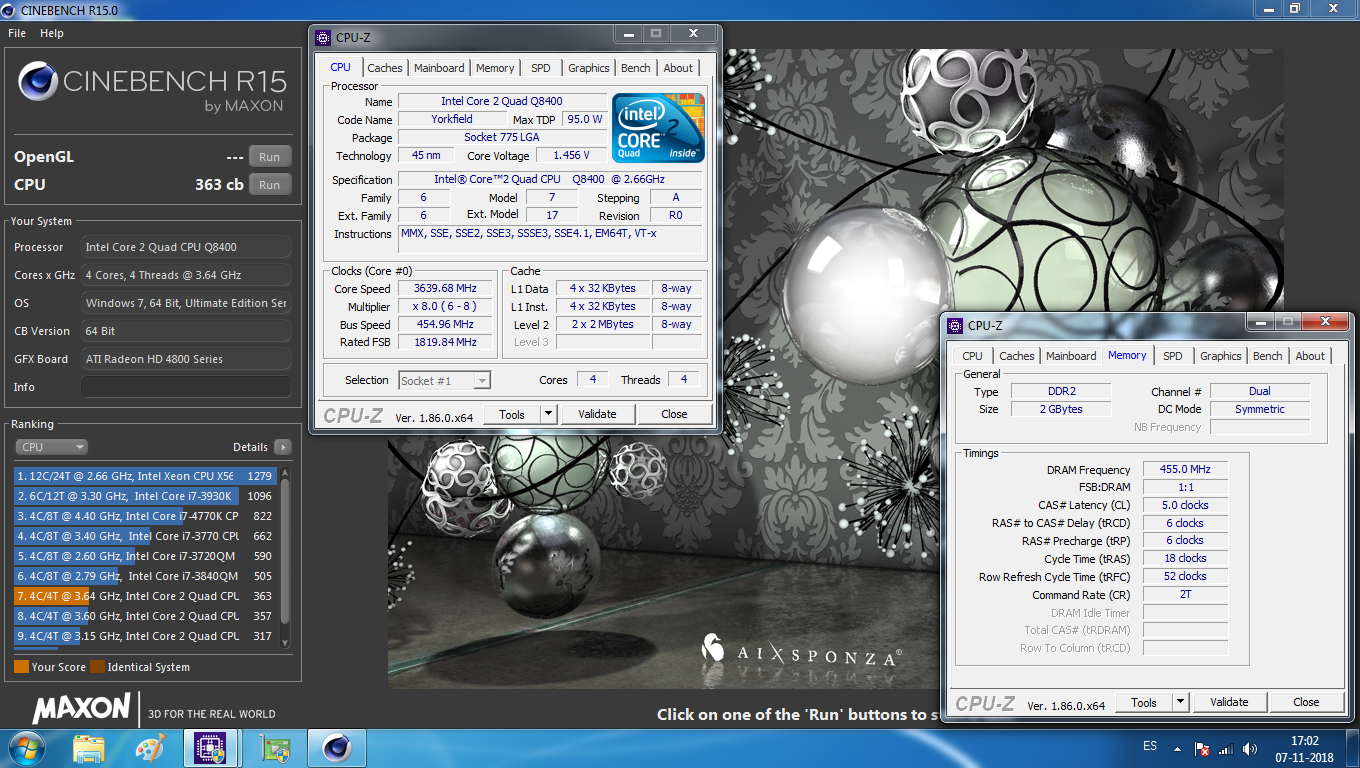The image size is (1360, 768).
Task: Open the ranking CPU dropdown
Action: tap(51, 447)
